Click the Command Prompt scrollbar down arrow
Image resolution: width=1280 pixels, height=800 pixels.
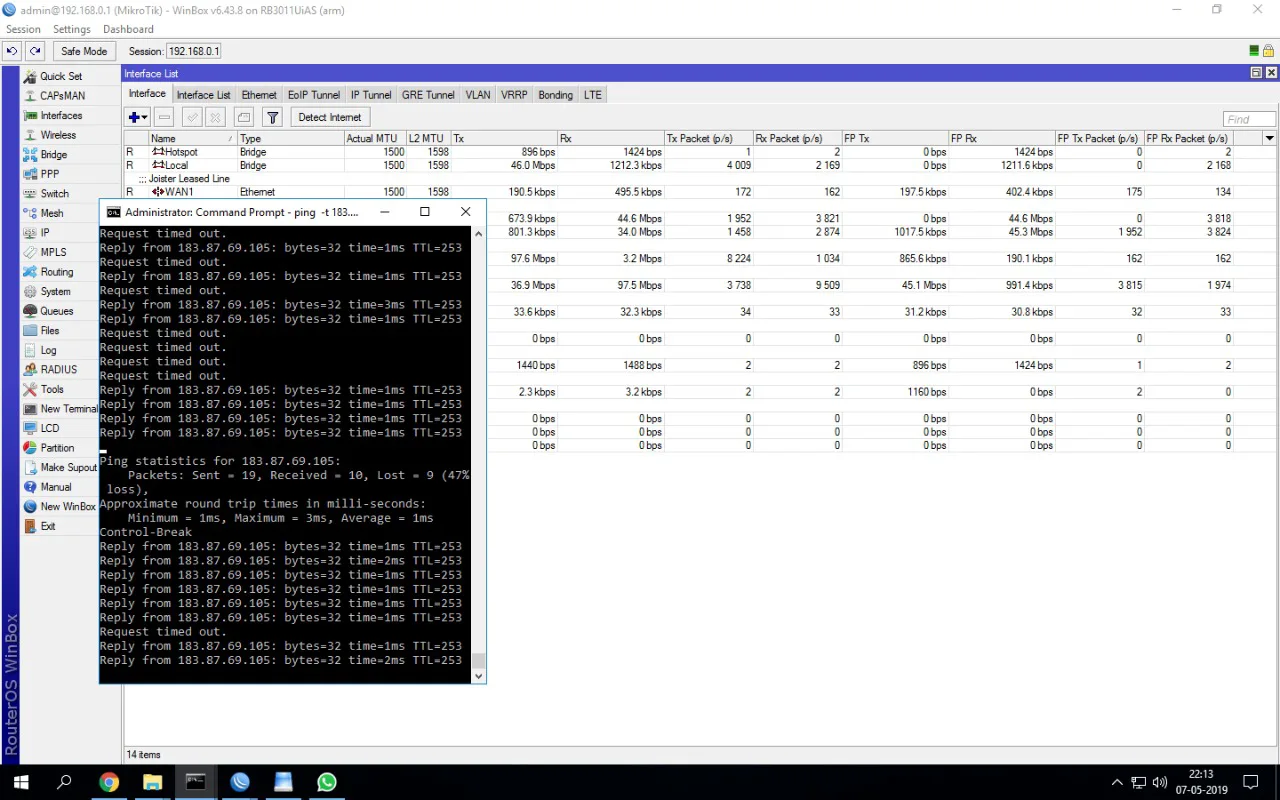[x=478, y=676]
